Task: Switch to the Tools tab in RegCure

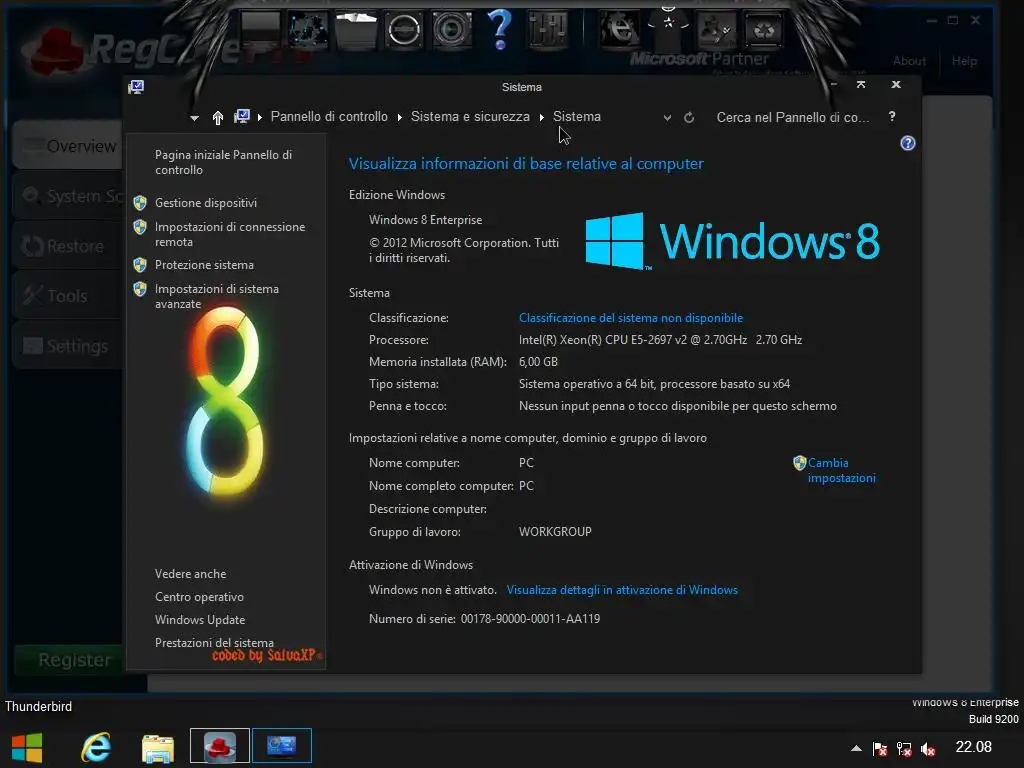Action: point(67,296)
